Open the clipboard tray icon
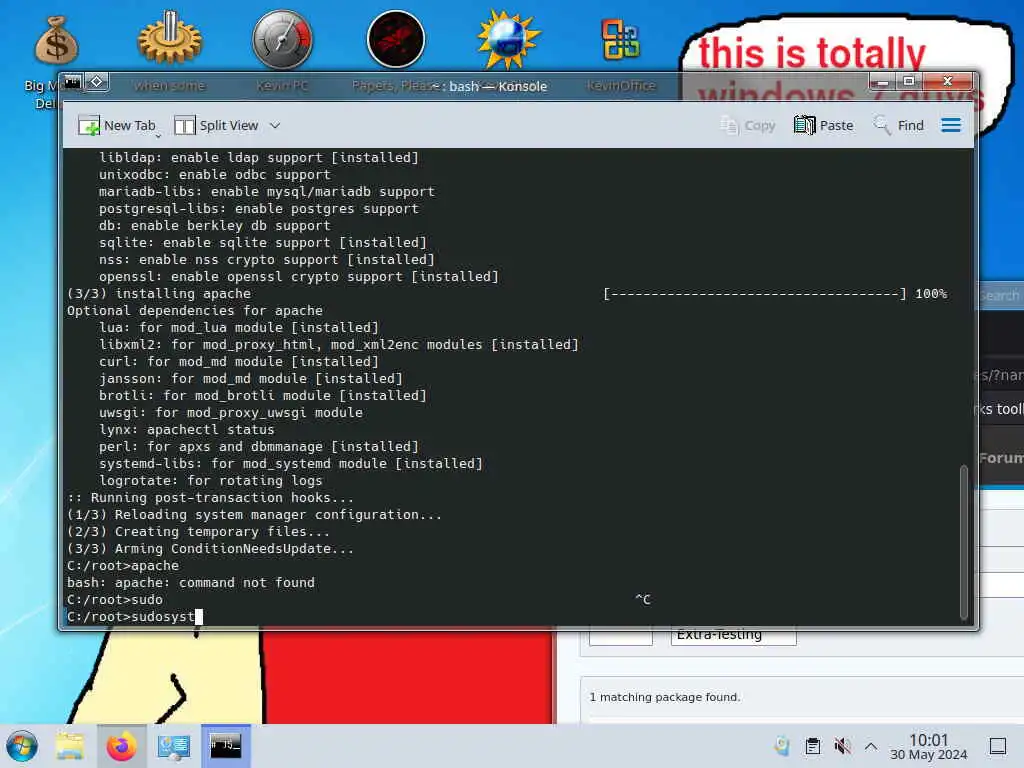This screenshot has width=1024, height=768. tap(812, 746)
